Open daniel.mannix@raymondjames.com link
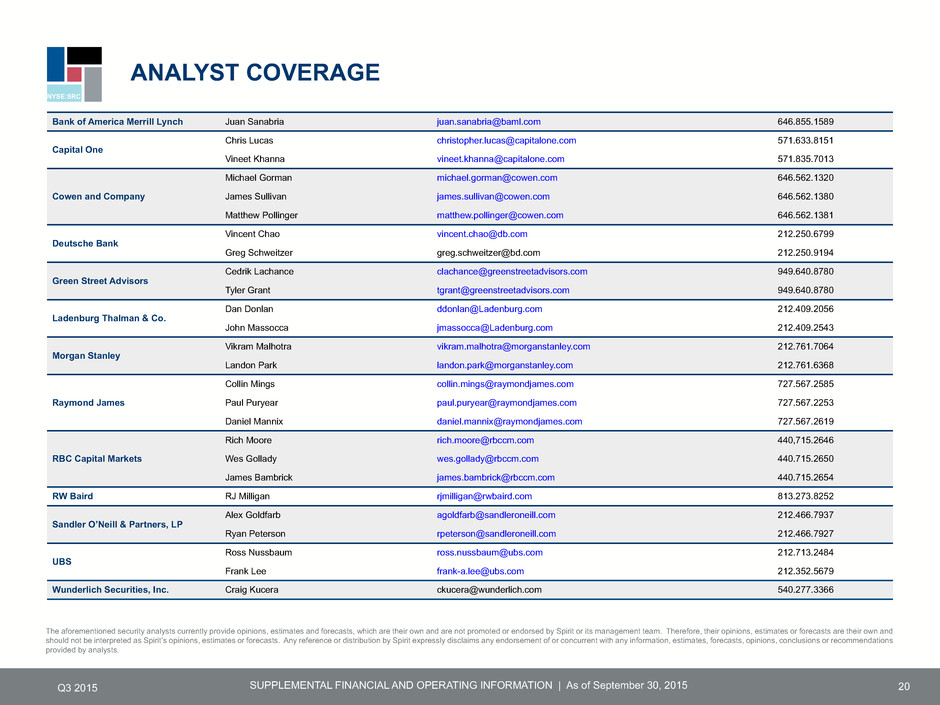Screen dimensions: 940x705 (510, 421)
